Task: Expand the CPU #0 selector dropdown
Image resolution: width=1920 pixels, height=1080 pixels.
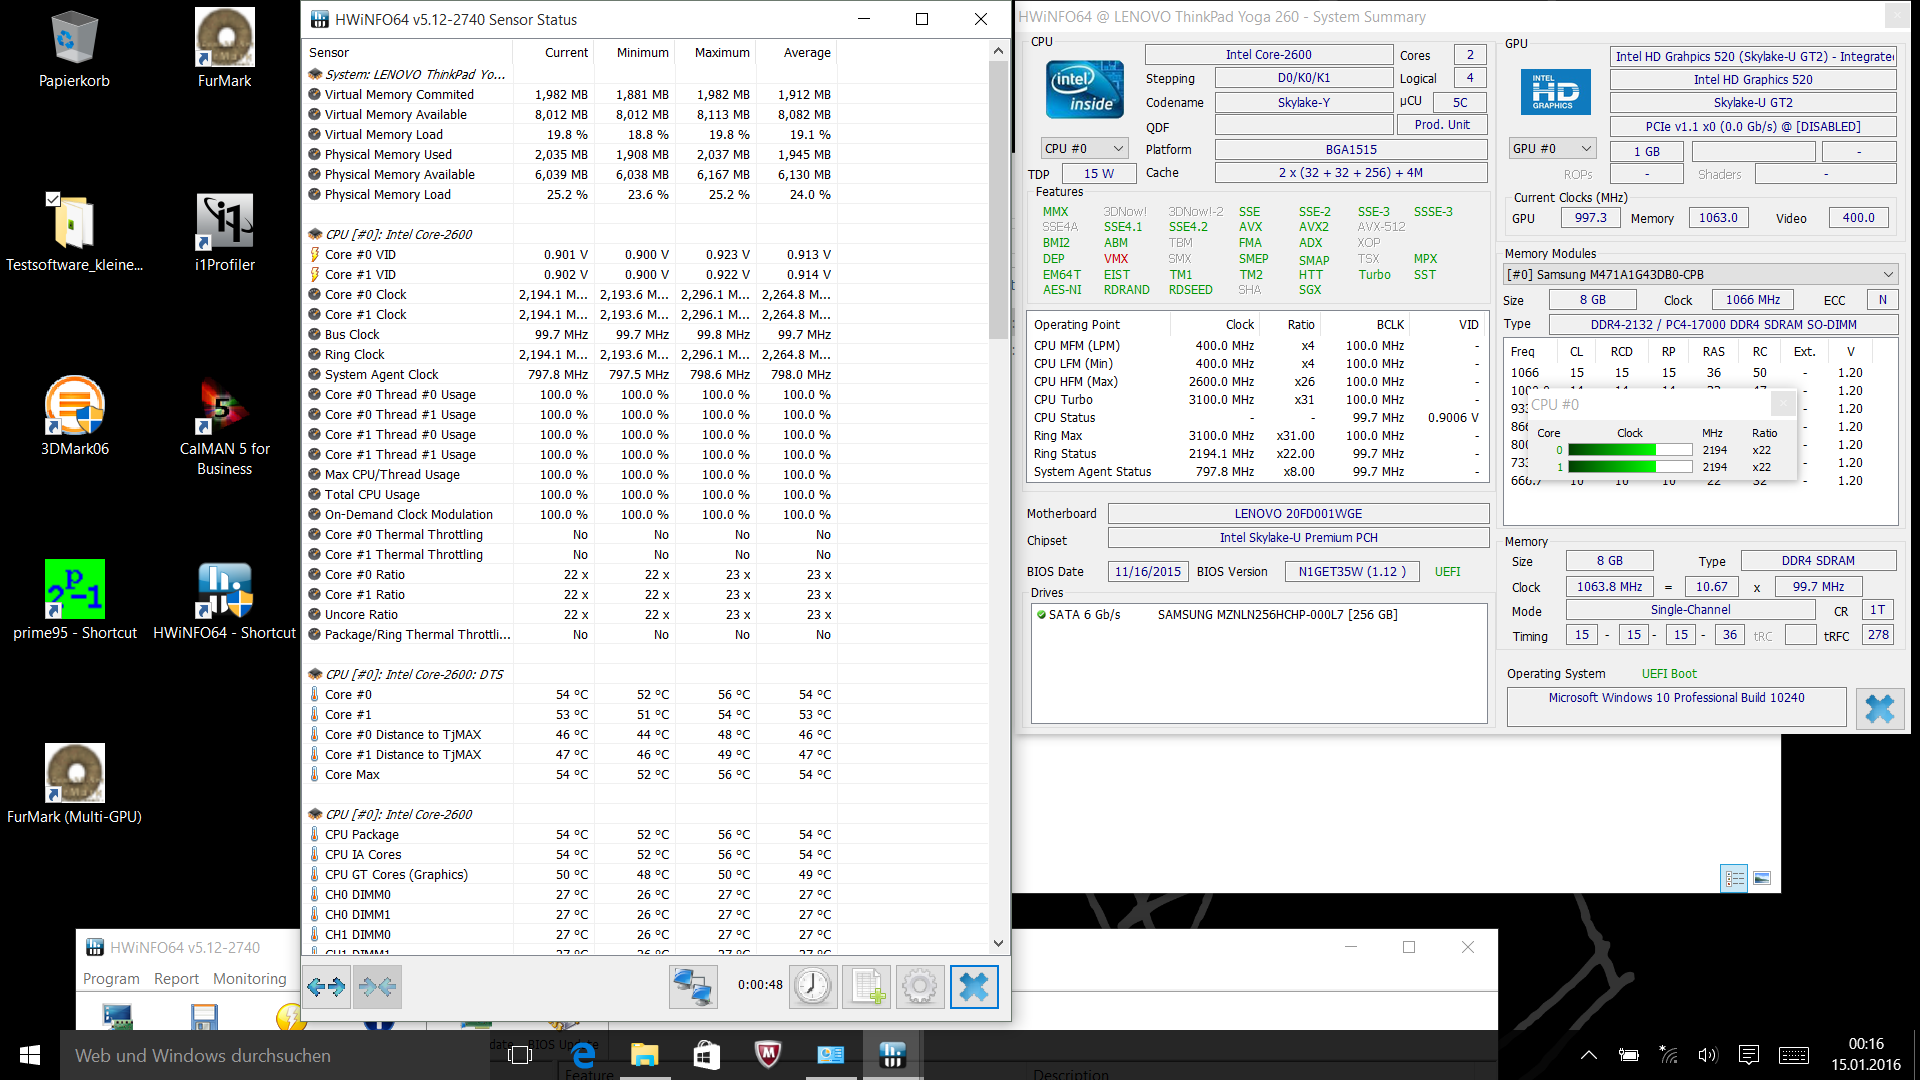Action: pos(1085,148)
